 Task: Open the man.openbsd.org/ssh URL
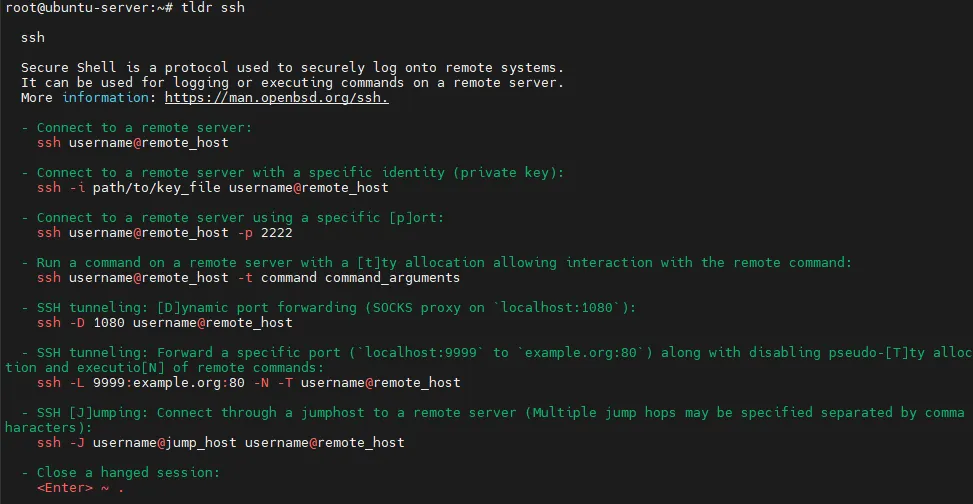tap(276, 98)
